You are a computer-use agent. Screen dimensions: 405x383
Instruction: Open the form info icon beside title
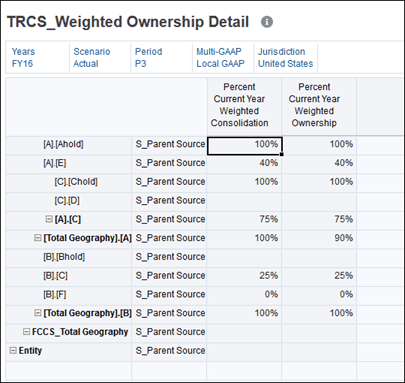267,22
